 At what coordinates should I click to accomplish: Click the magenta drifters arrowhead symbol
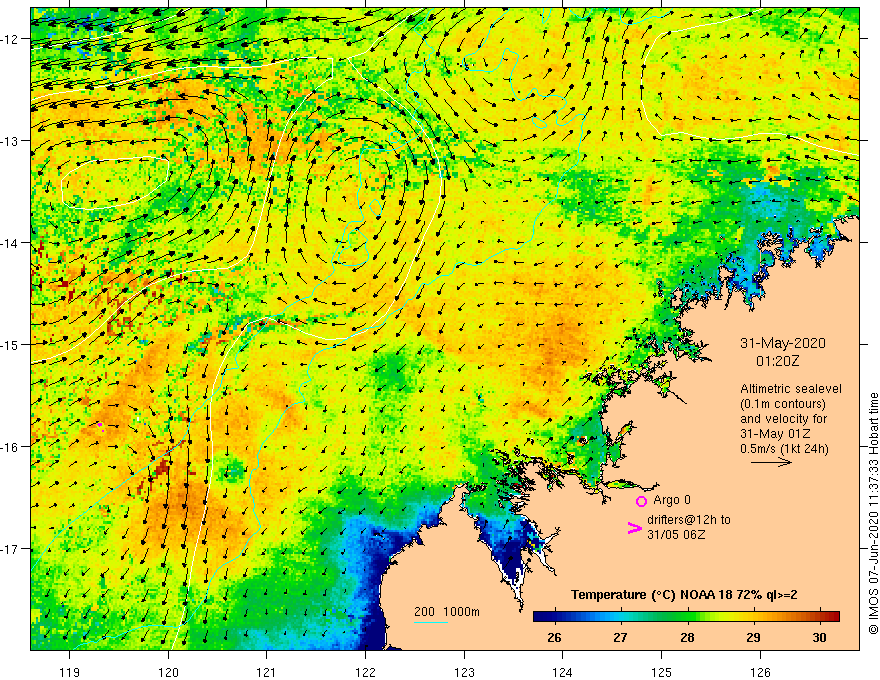(x=634, y=528)
